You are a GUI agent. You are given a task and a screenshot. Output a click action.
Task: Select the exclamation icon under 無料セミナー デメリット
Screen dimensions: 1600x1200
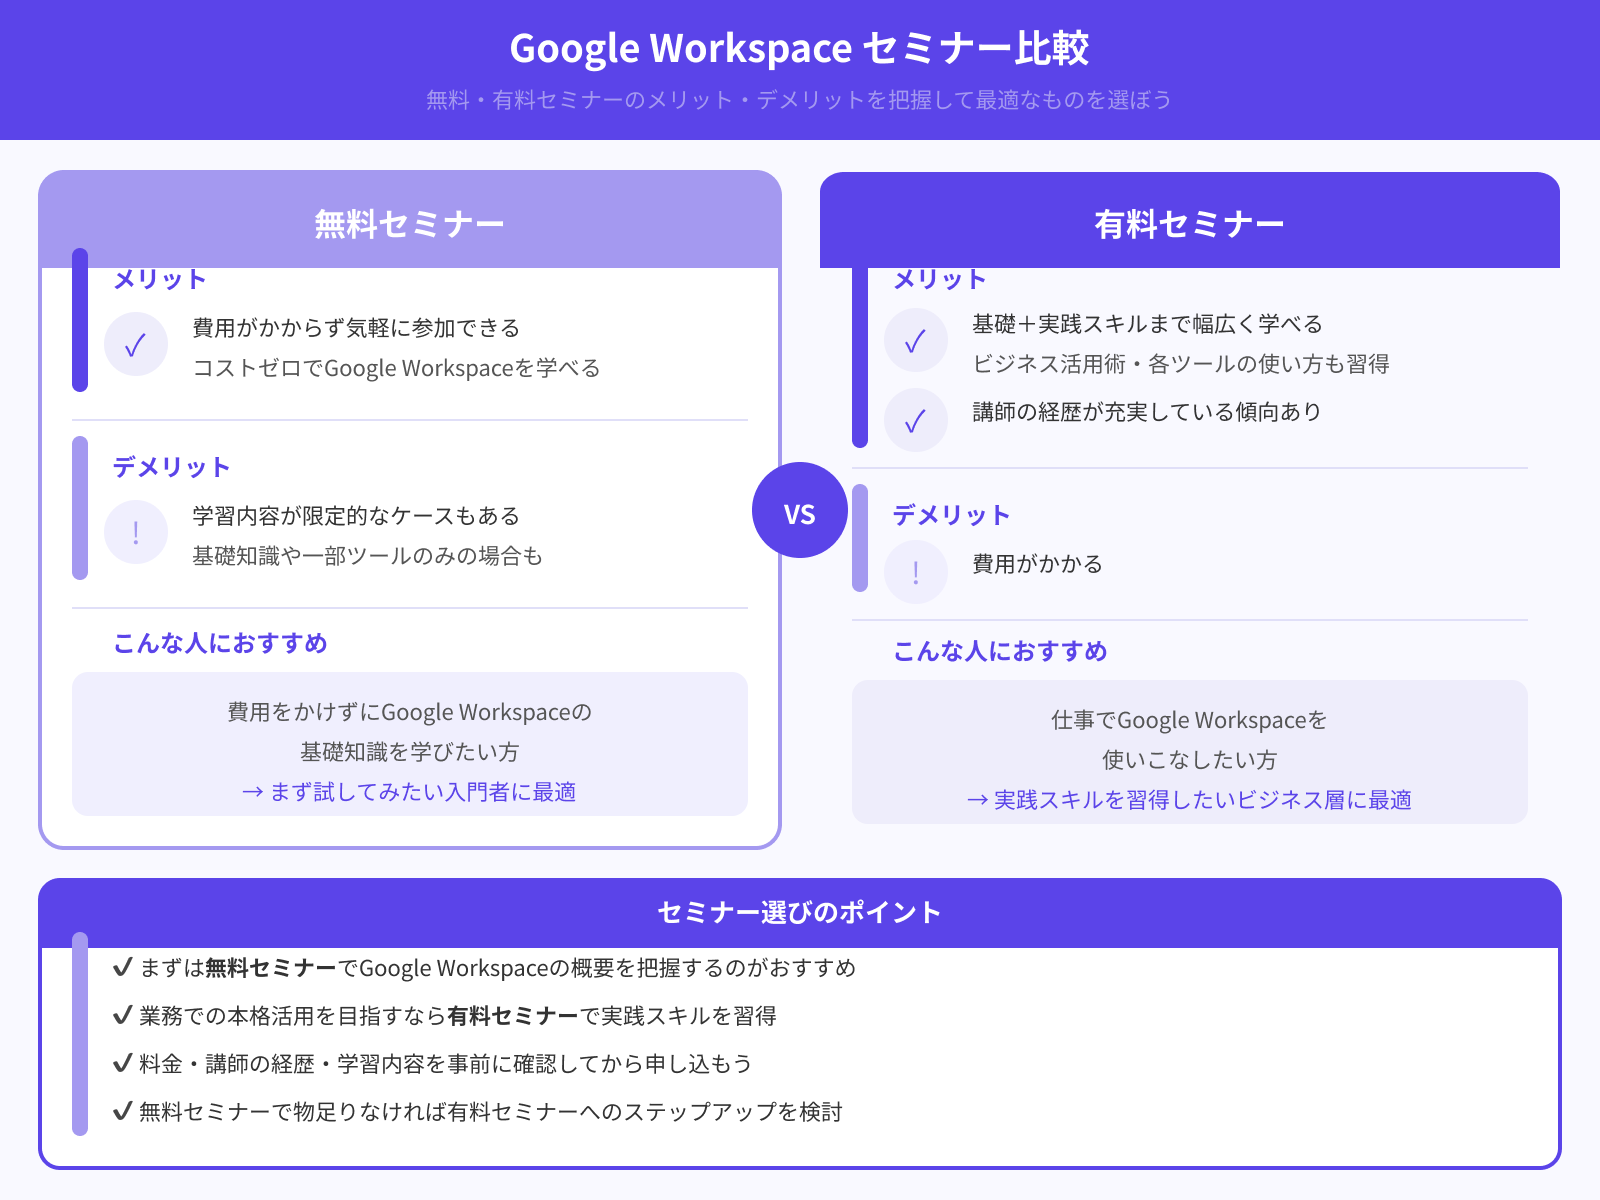pyautogui.click(x=136, y=531)
